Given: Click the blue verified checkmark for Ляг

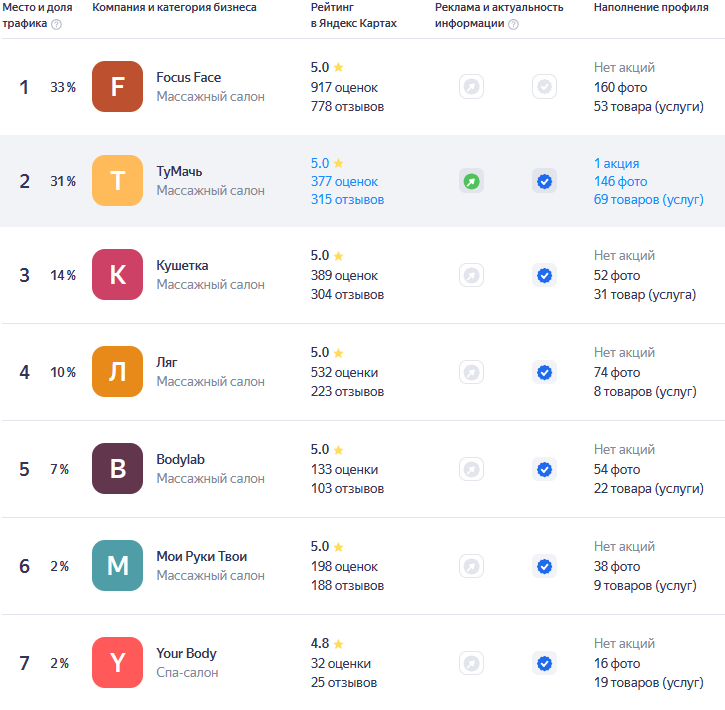Looking at the screenshot, I should [x=544, y=372].
